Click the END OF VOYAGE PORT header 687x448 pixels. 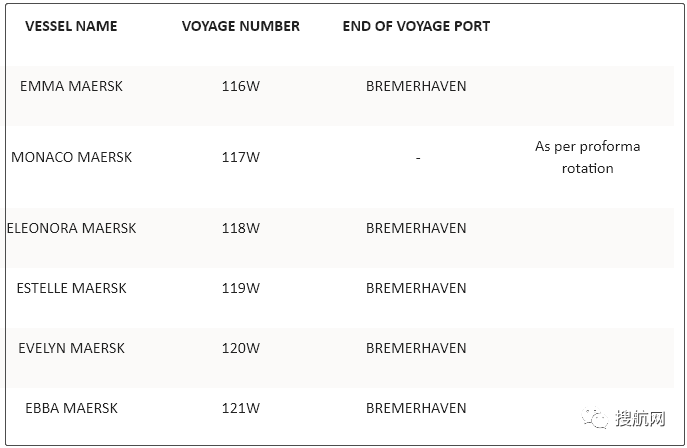click(x=416, y=26)
